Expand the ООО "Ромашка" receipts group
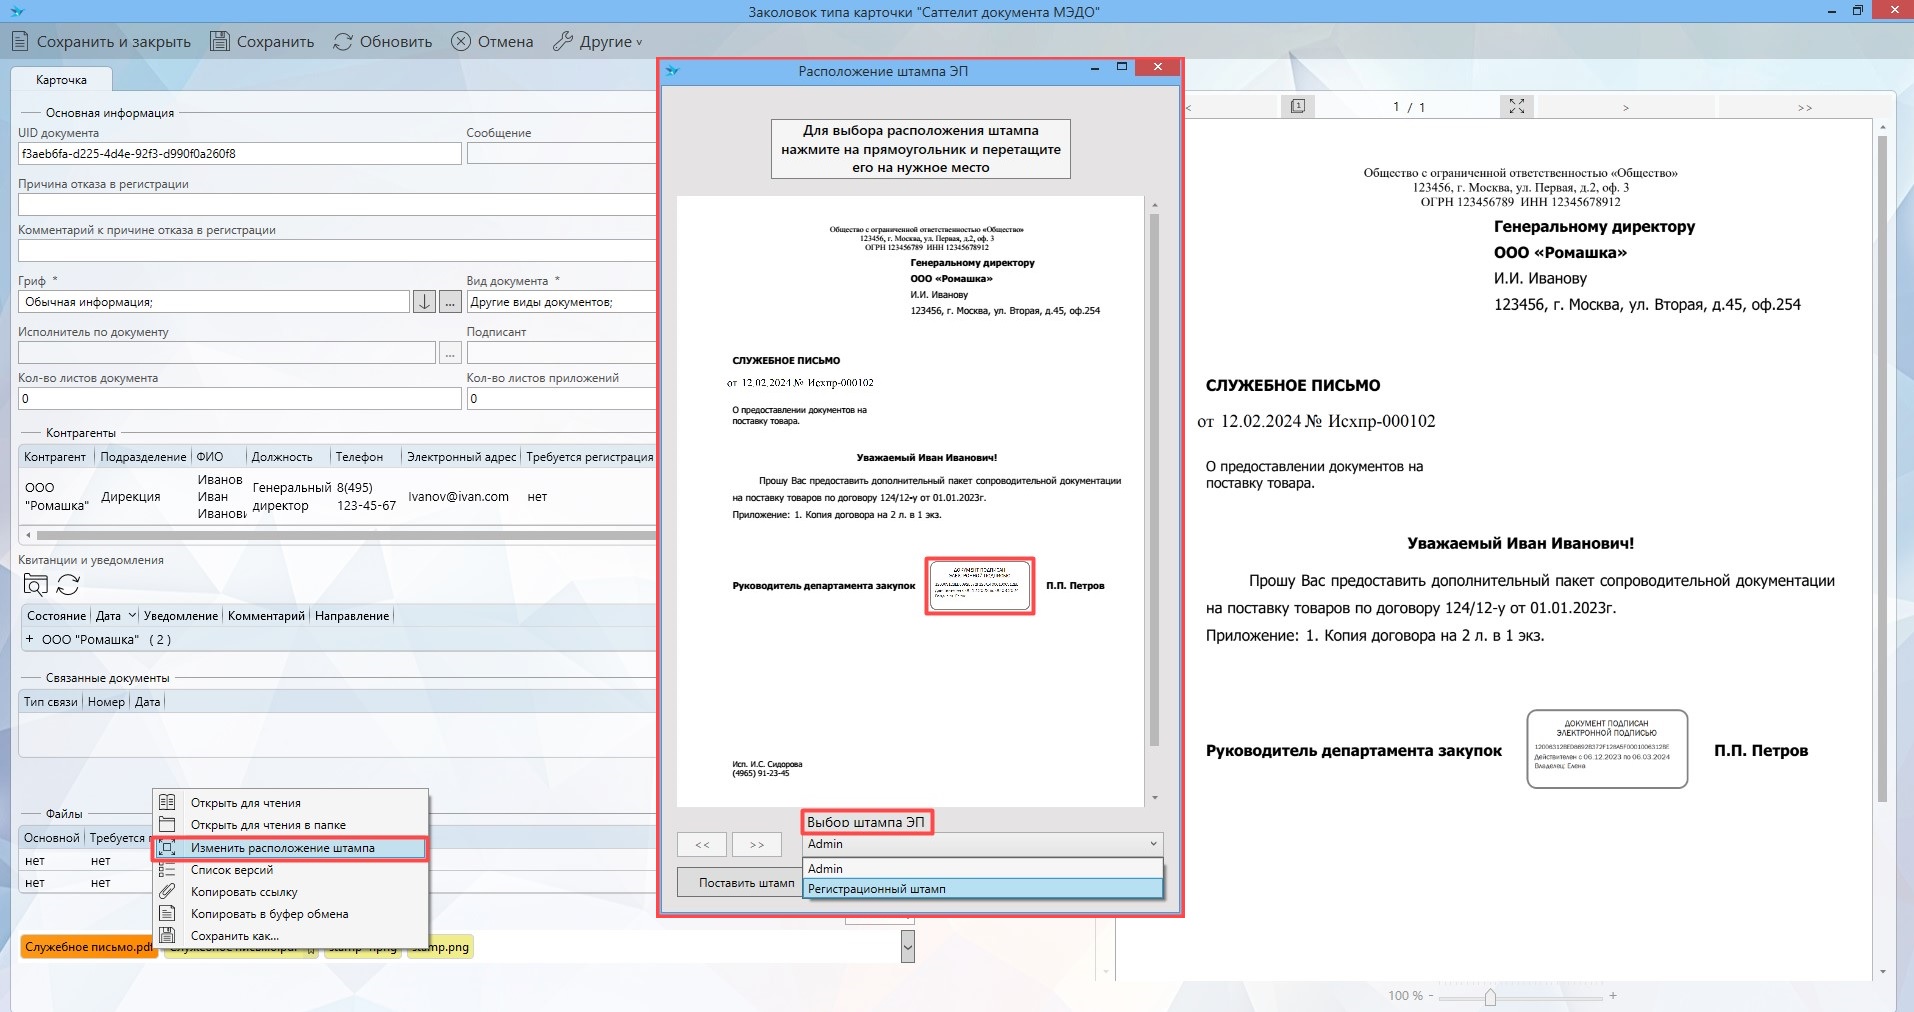Viewport: 1914px width, 1012px height. 30,640
